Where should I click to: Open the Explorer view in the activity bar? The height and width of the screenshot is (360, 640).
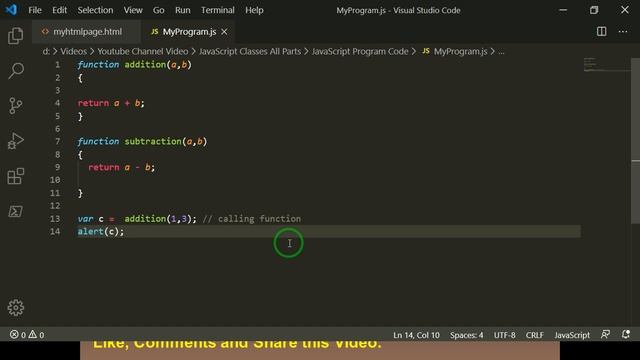[16, 36]
